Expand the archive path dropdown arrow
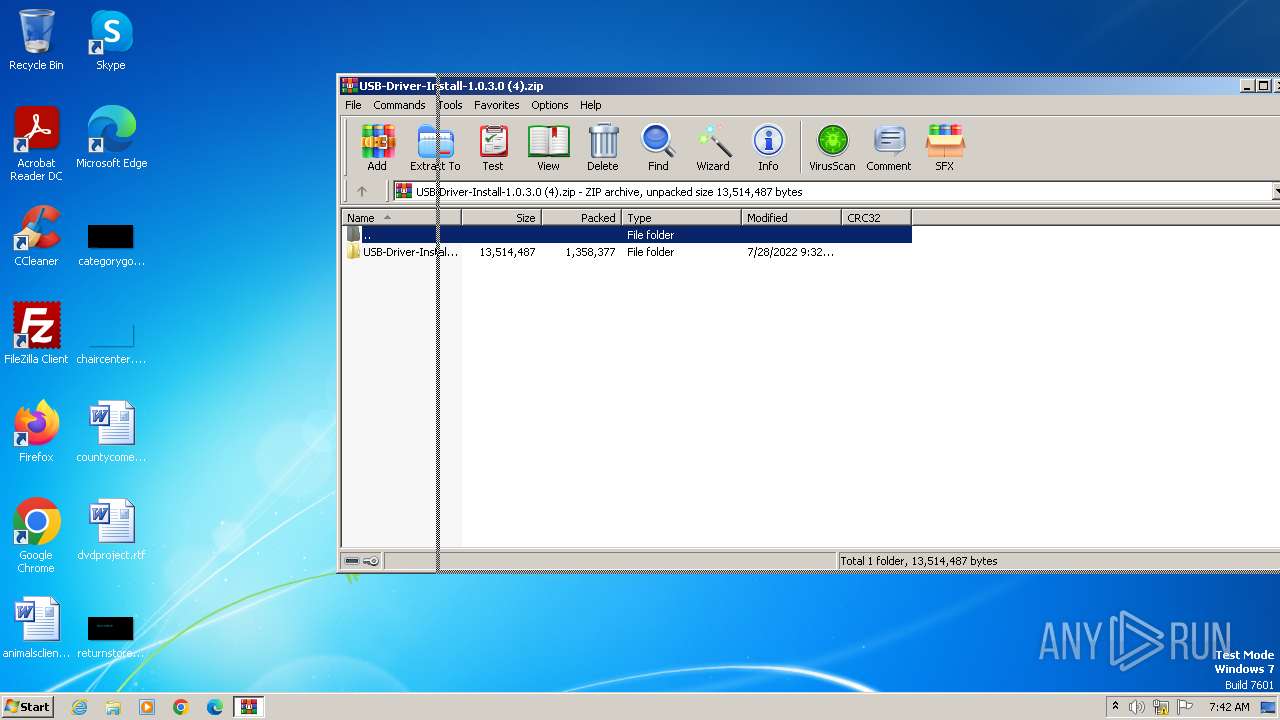This screenshot has height=720, width=1280. coord(1276,191)
